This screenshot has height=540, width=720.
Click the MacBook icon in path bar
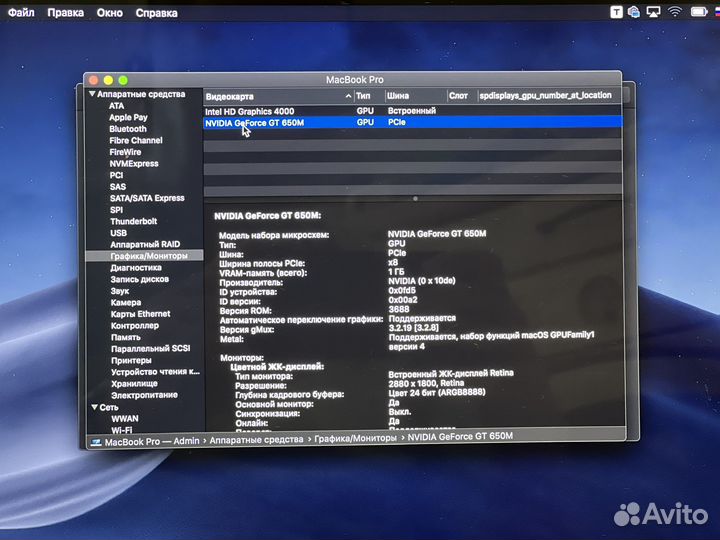(x=96, y=442)
